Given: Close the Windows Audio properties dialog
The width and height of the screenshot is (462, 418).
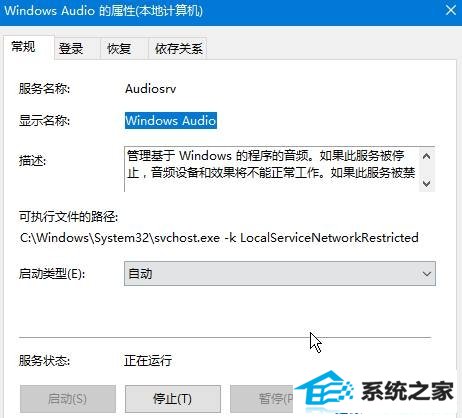Looking at the screenshot, I should pyautogui.click(x=451, y=10).
